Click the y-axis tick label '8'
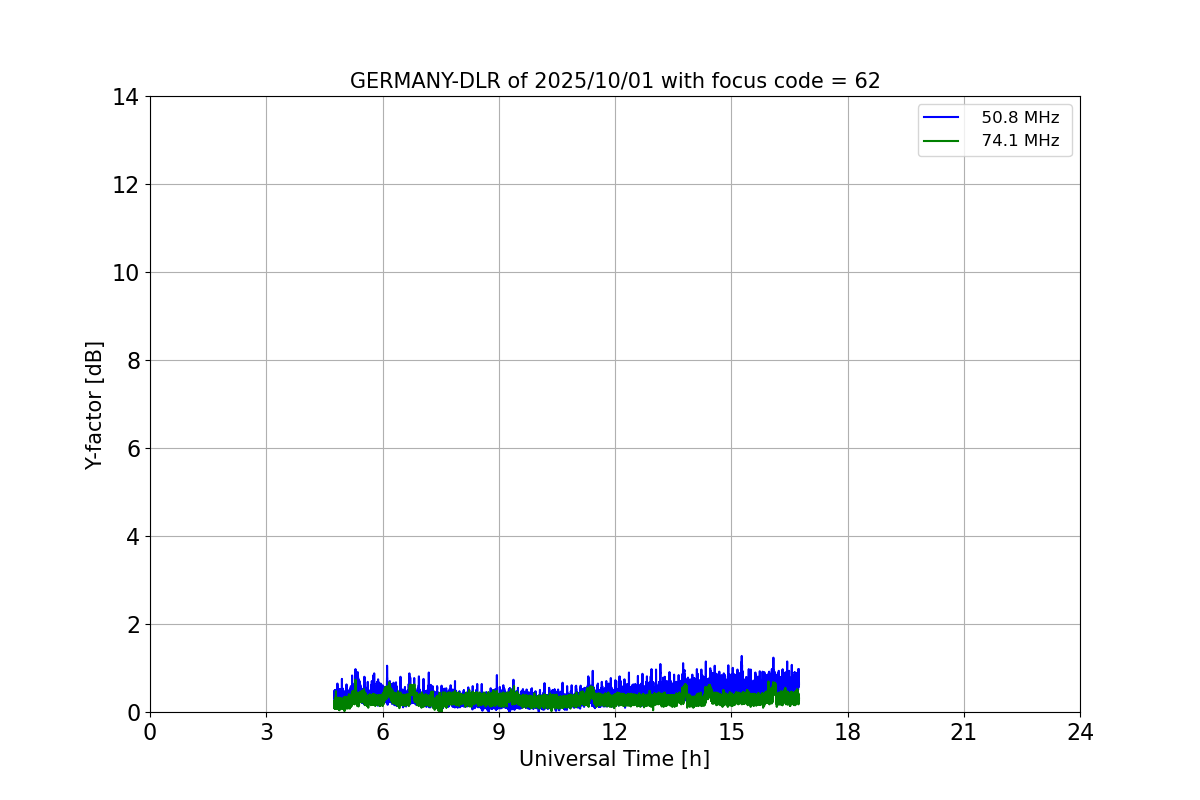The width and height of the screenshot is (1200, 800). point(132,361)
